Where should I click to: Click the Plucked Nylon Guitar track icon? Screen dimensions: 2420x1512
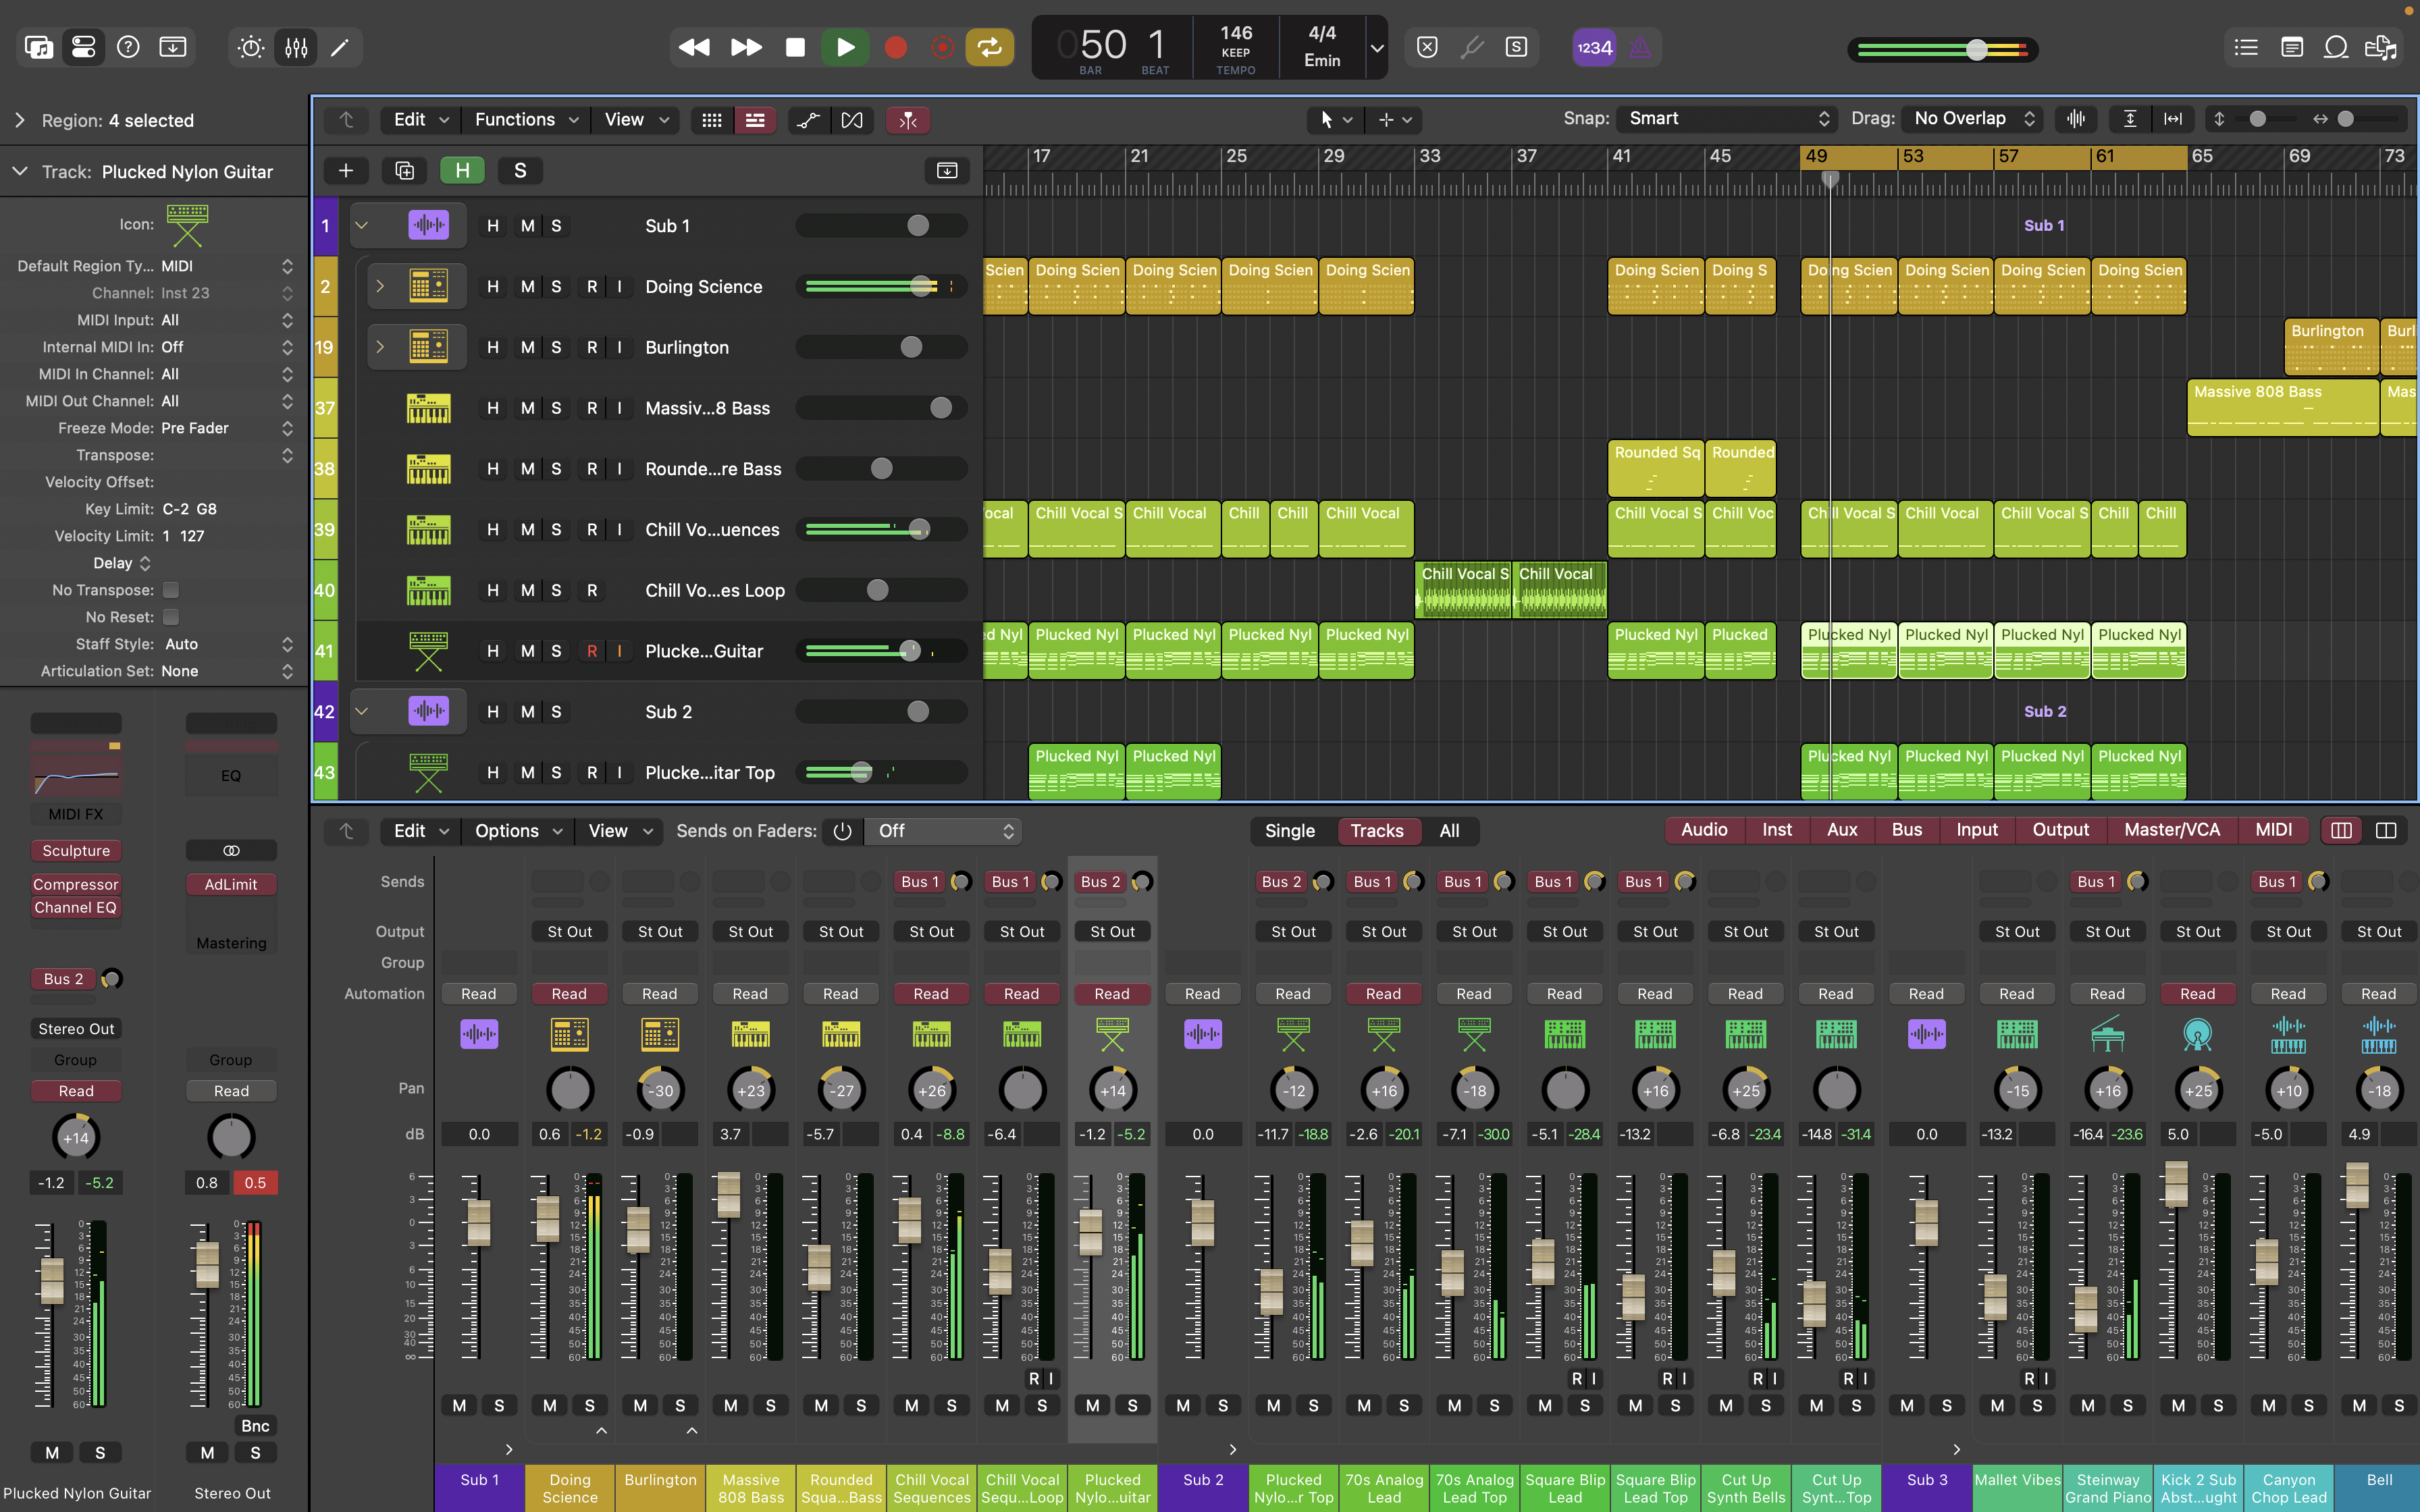[428, 651]
